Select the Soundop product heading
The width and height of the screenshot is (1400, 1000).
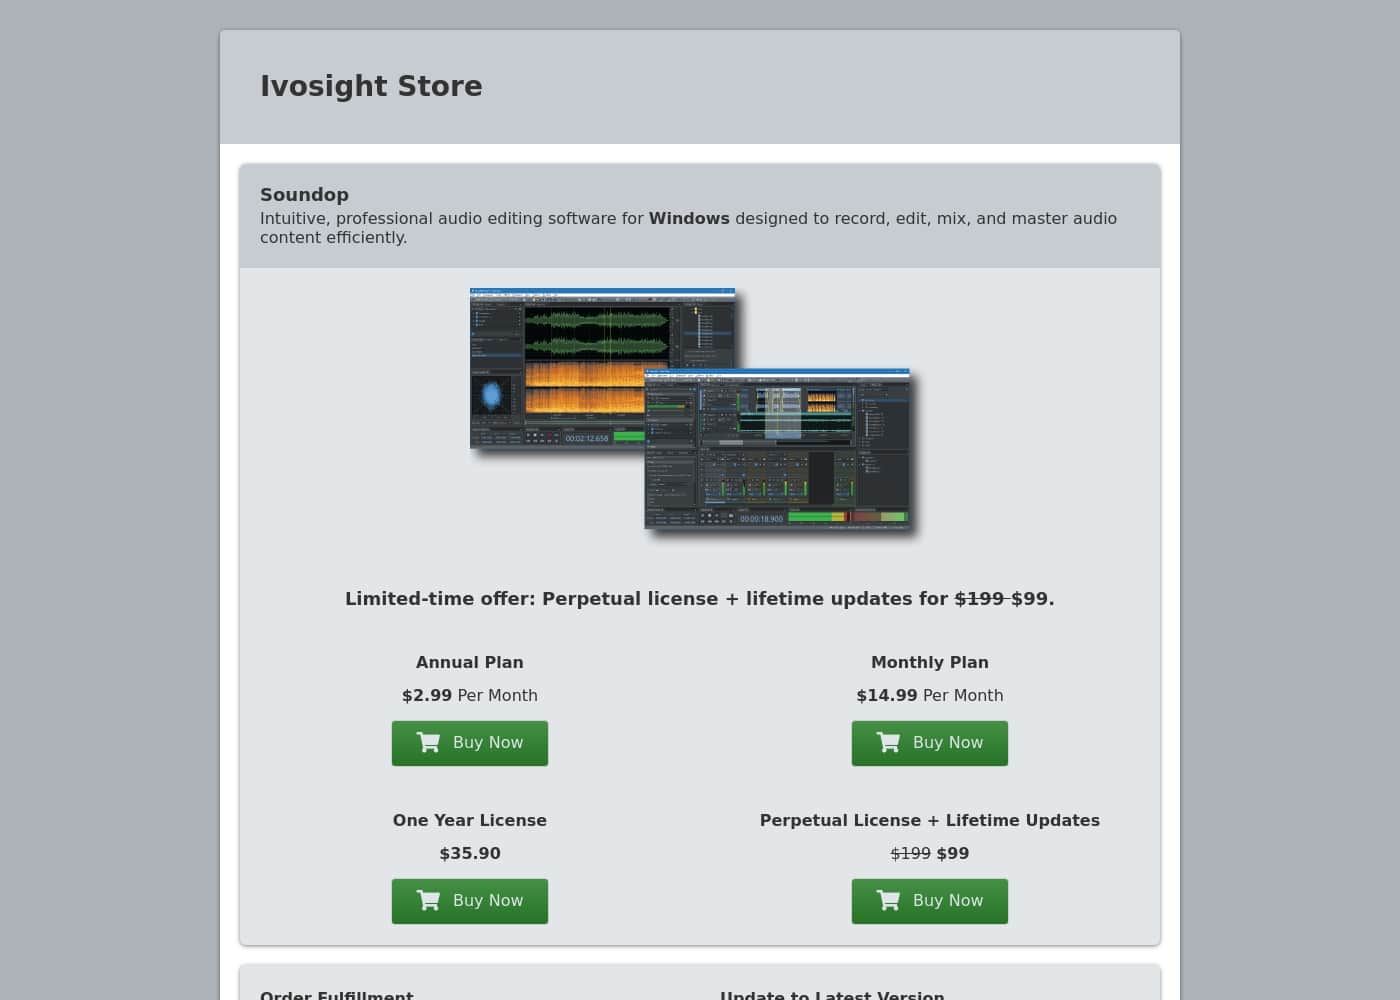(304, 195)
